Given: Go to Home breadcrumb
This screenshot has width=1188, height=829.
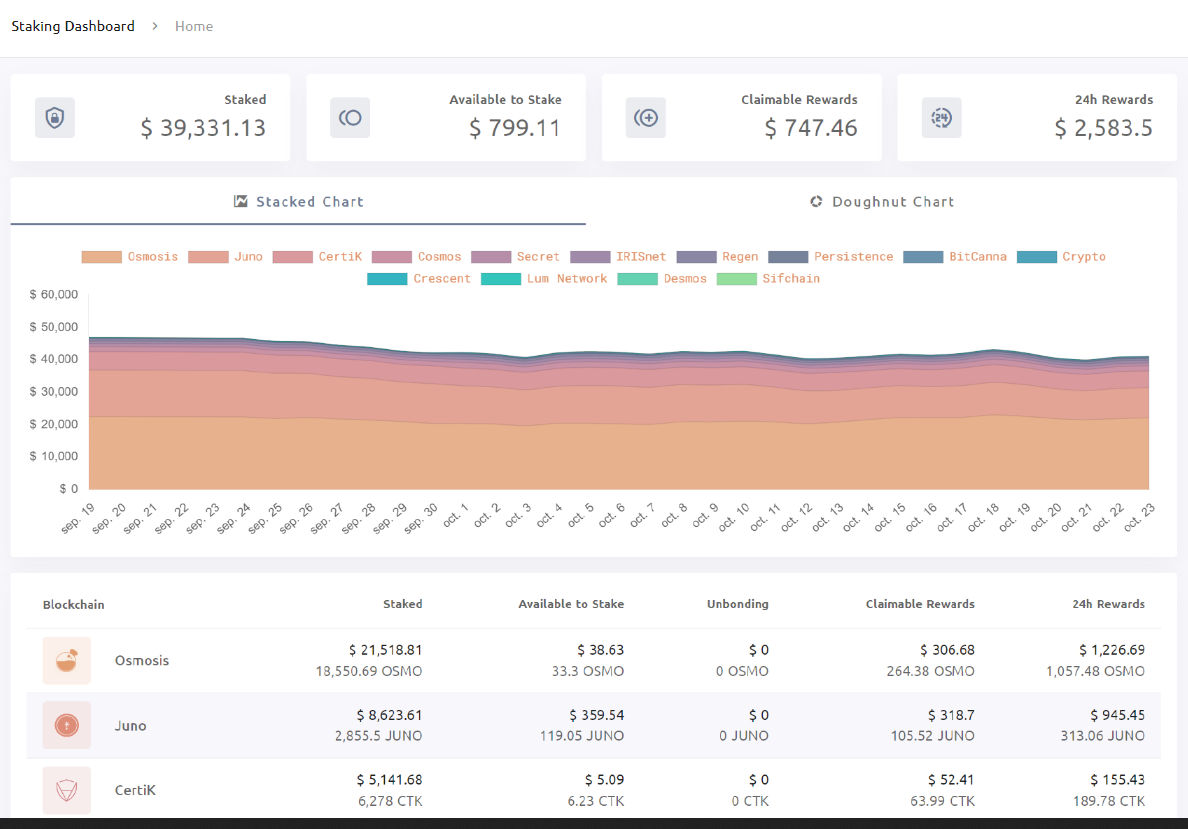Looking at the screenshot, I should pyautogui.click(x=194, y=26).
